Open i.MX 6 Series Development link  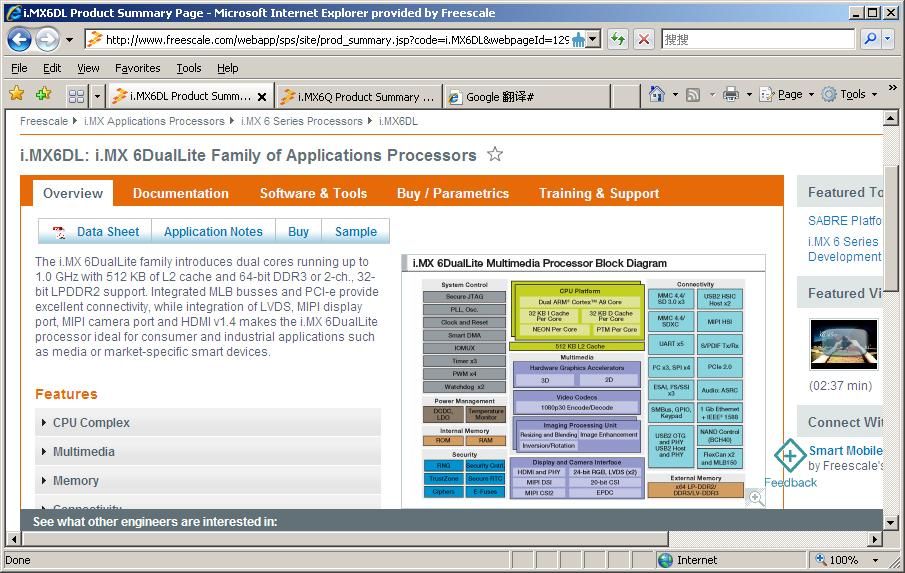point(844,249)
